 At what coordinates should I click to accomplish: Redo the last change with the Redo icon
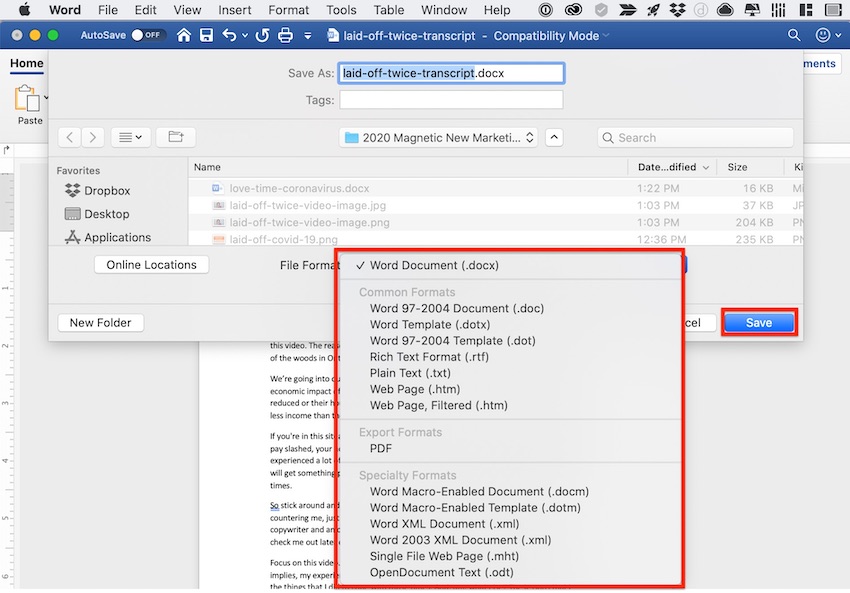pyautogui.click(x=262, y=35)
